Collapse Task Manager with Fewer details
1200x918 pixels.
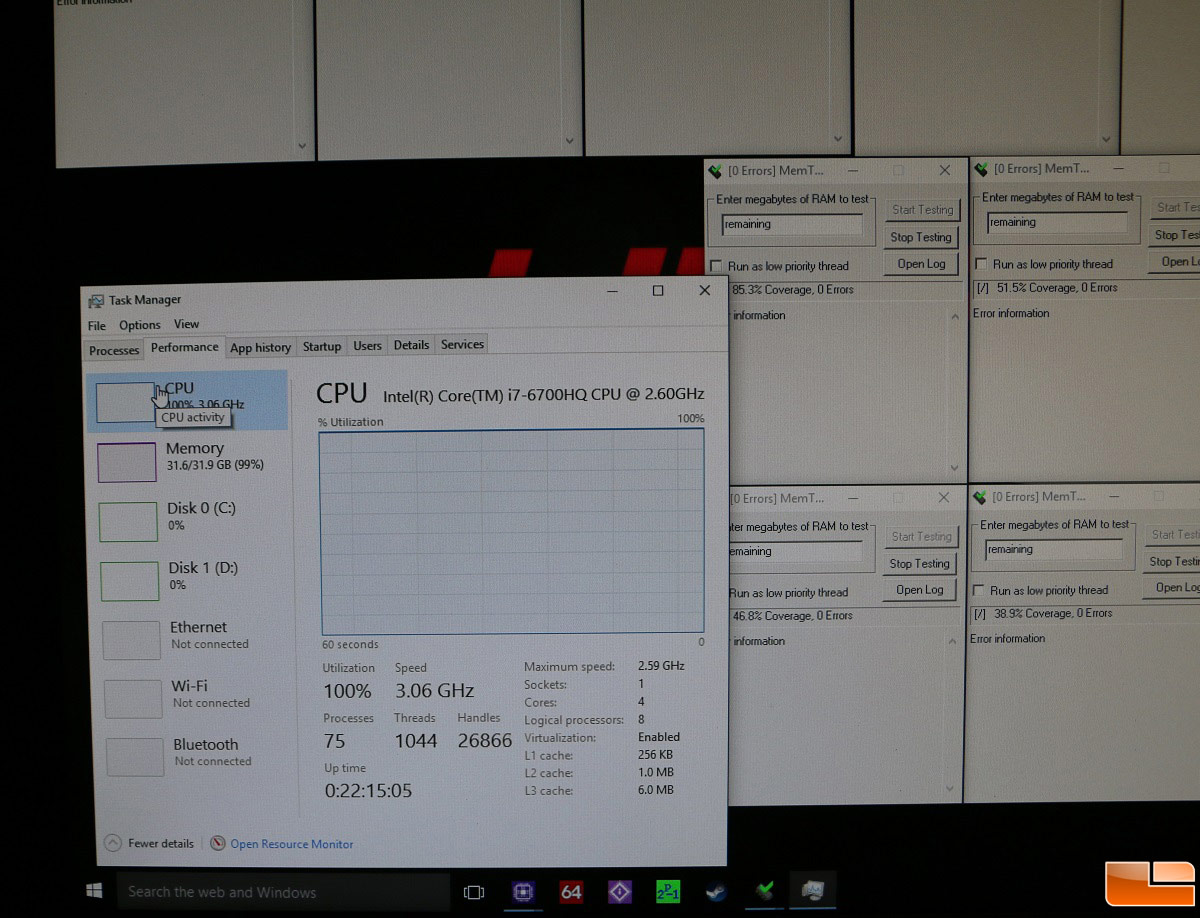coord(149,843)
